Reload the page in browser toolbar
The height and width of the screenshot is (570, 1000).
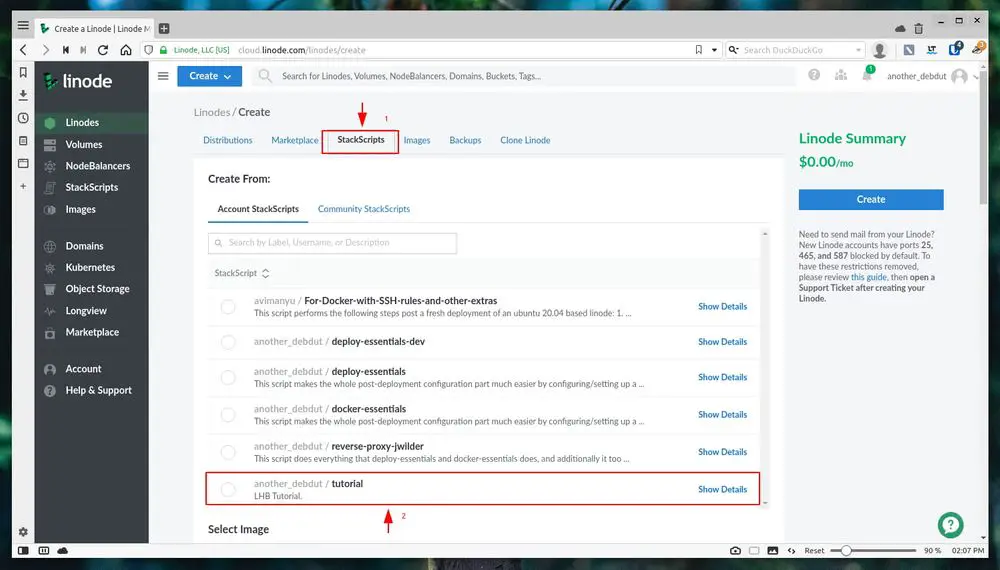pos(105,50)
